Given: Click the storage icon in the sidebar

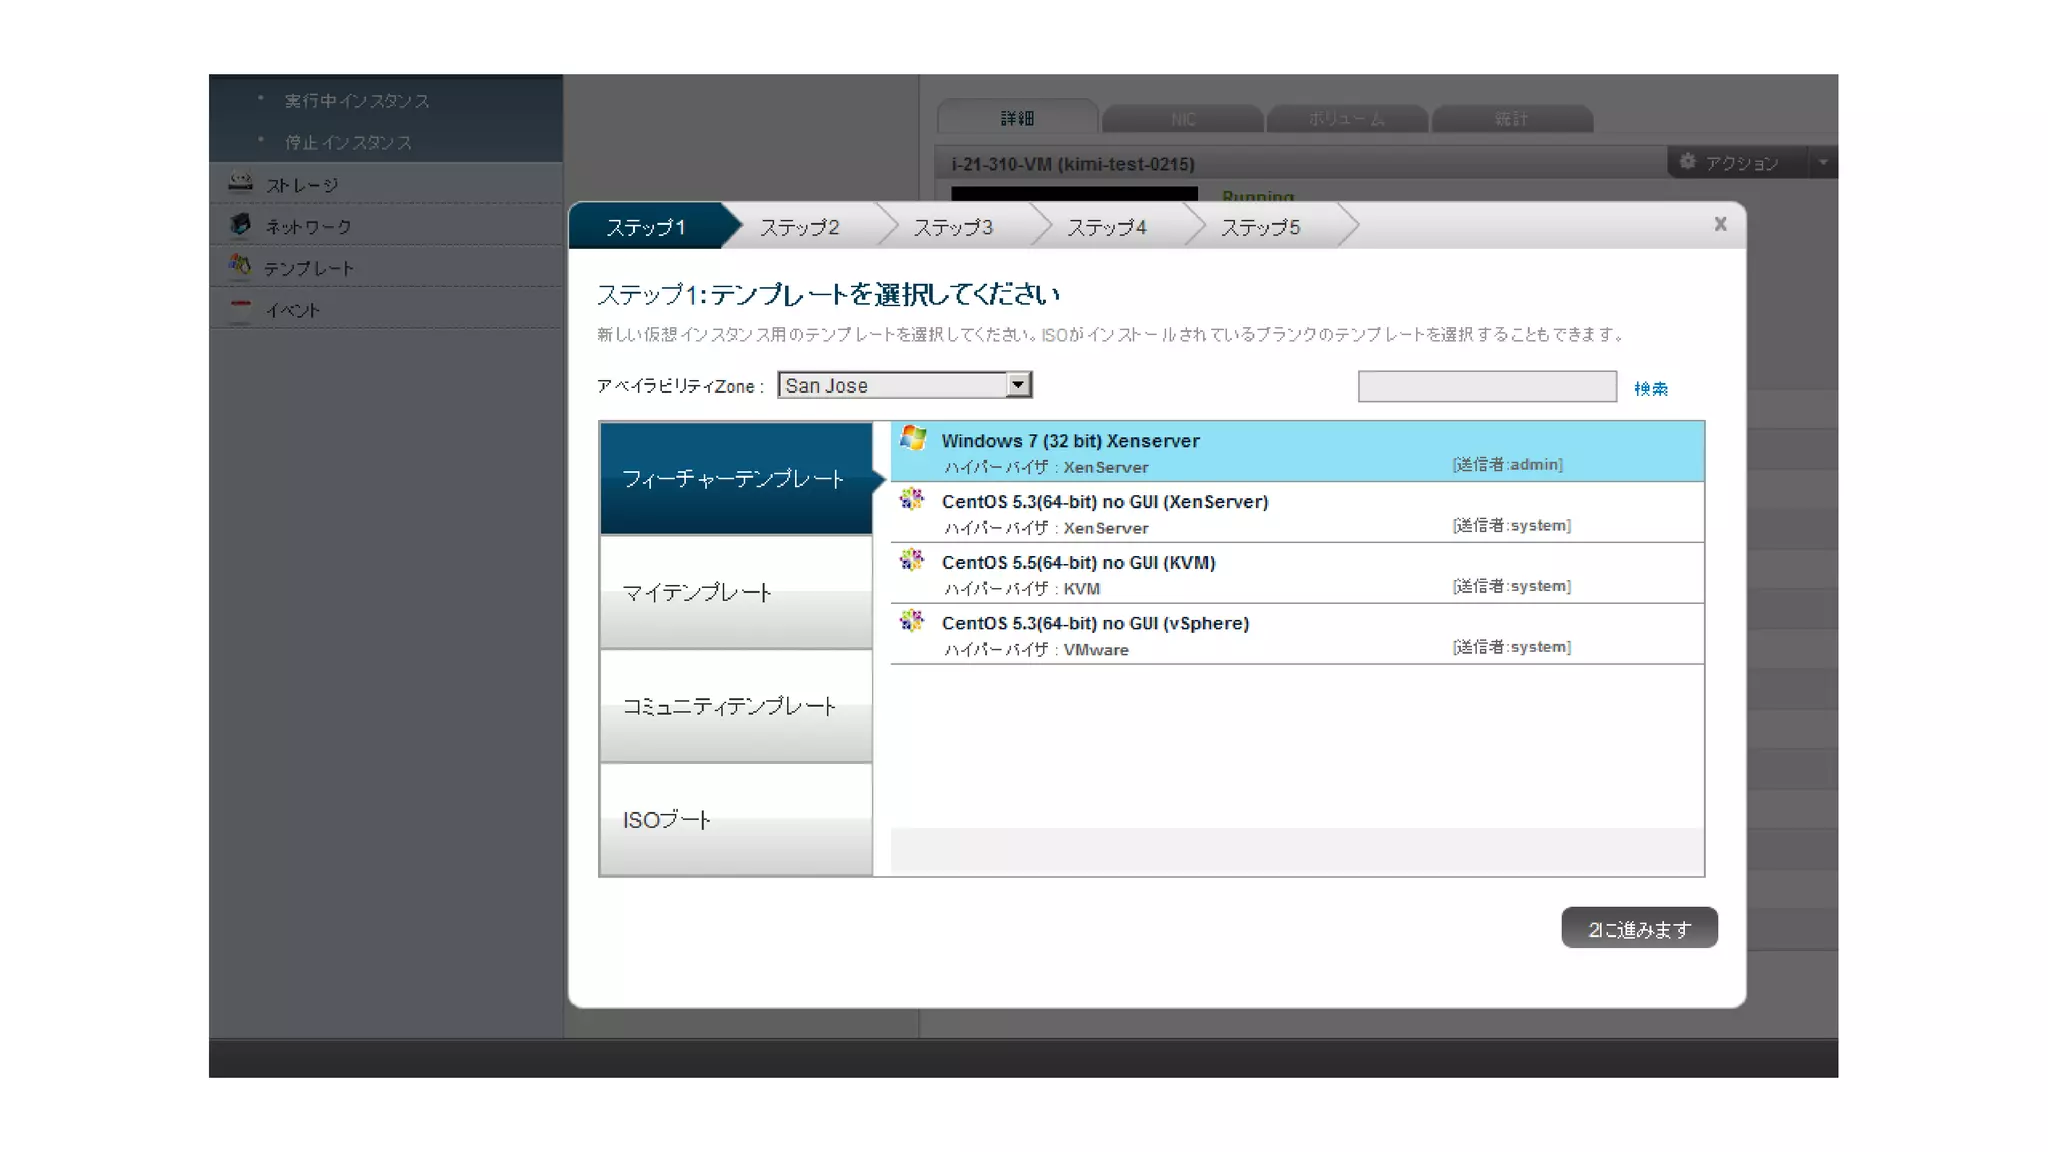Looking at the screenshot, I should (x=240, y=183).
